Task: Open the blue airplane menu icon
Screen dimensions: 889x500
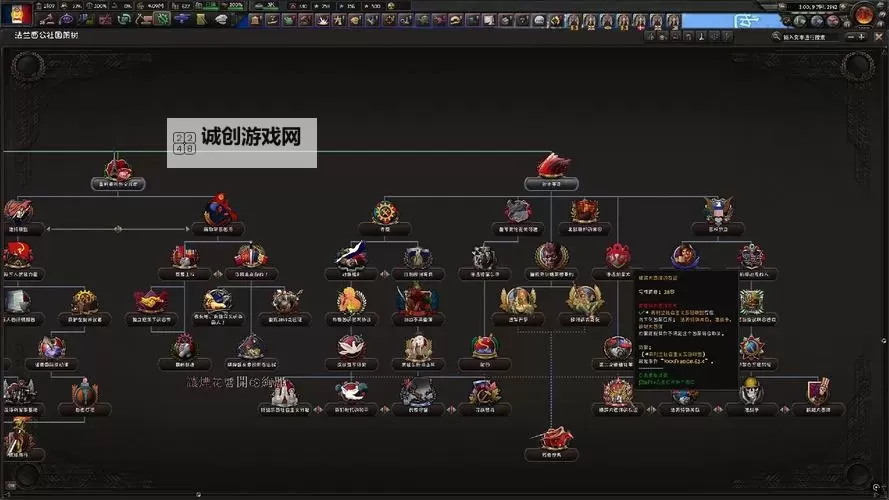Action: [182, 20]
